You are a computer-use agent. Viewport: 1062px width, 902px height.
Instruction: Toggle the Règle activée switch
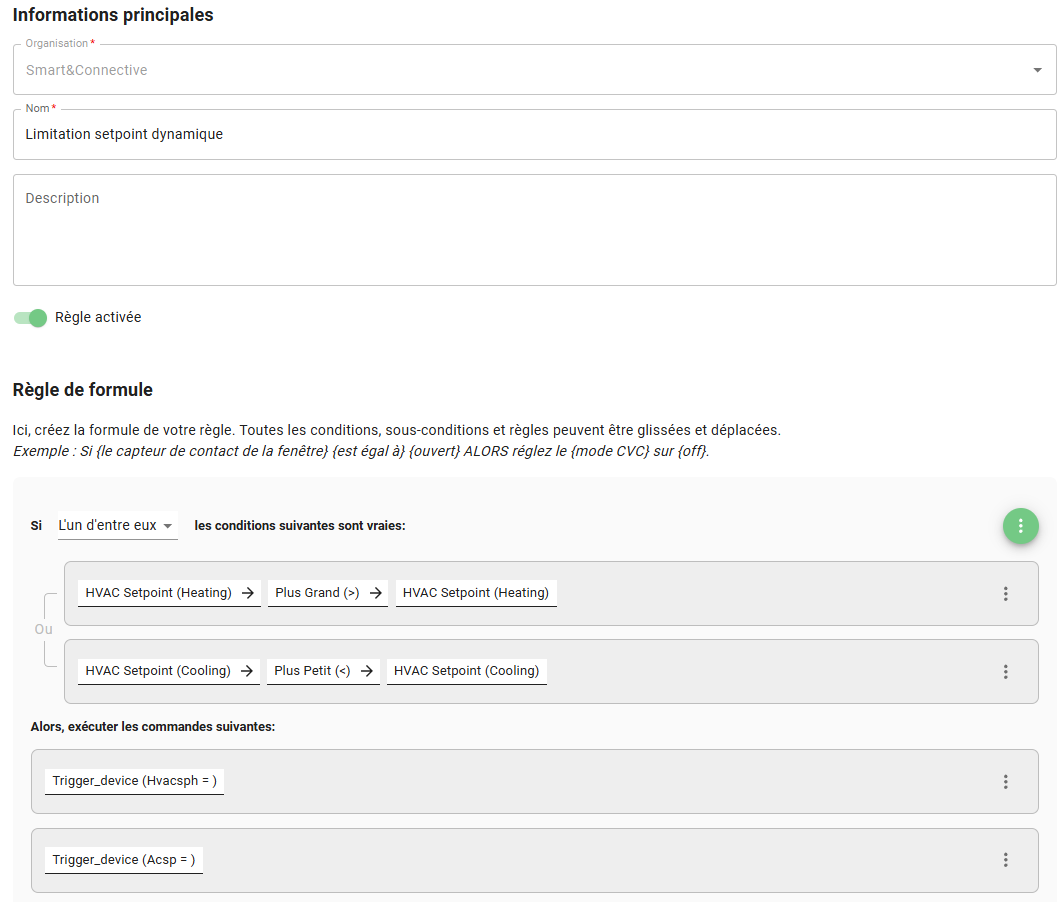click(31, 318)
